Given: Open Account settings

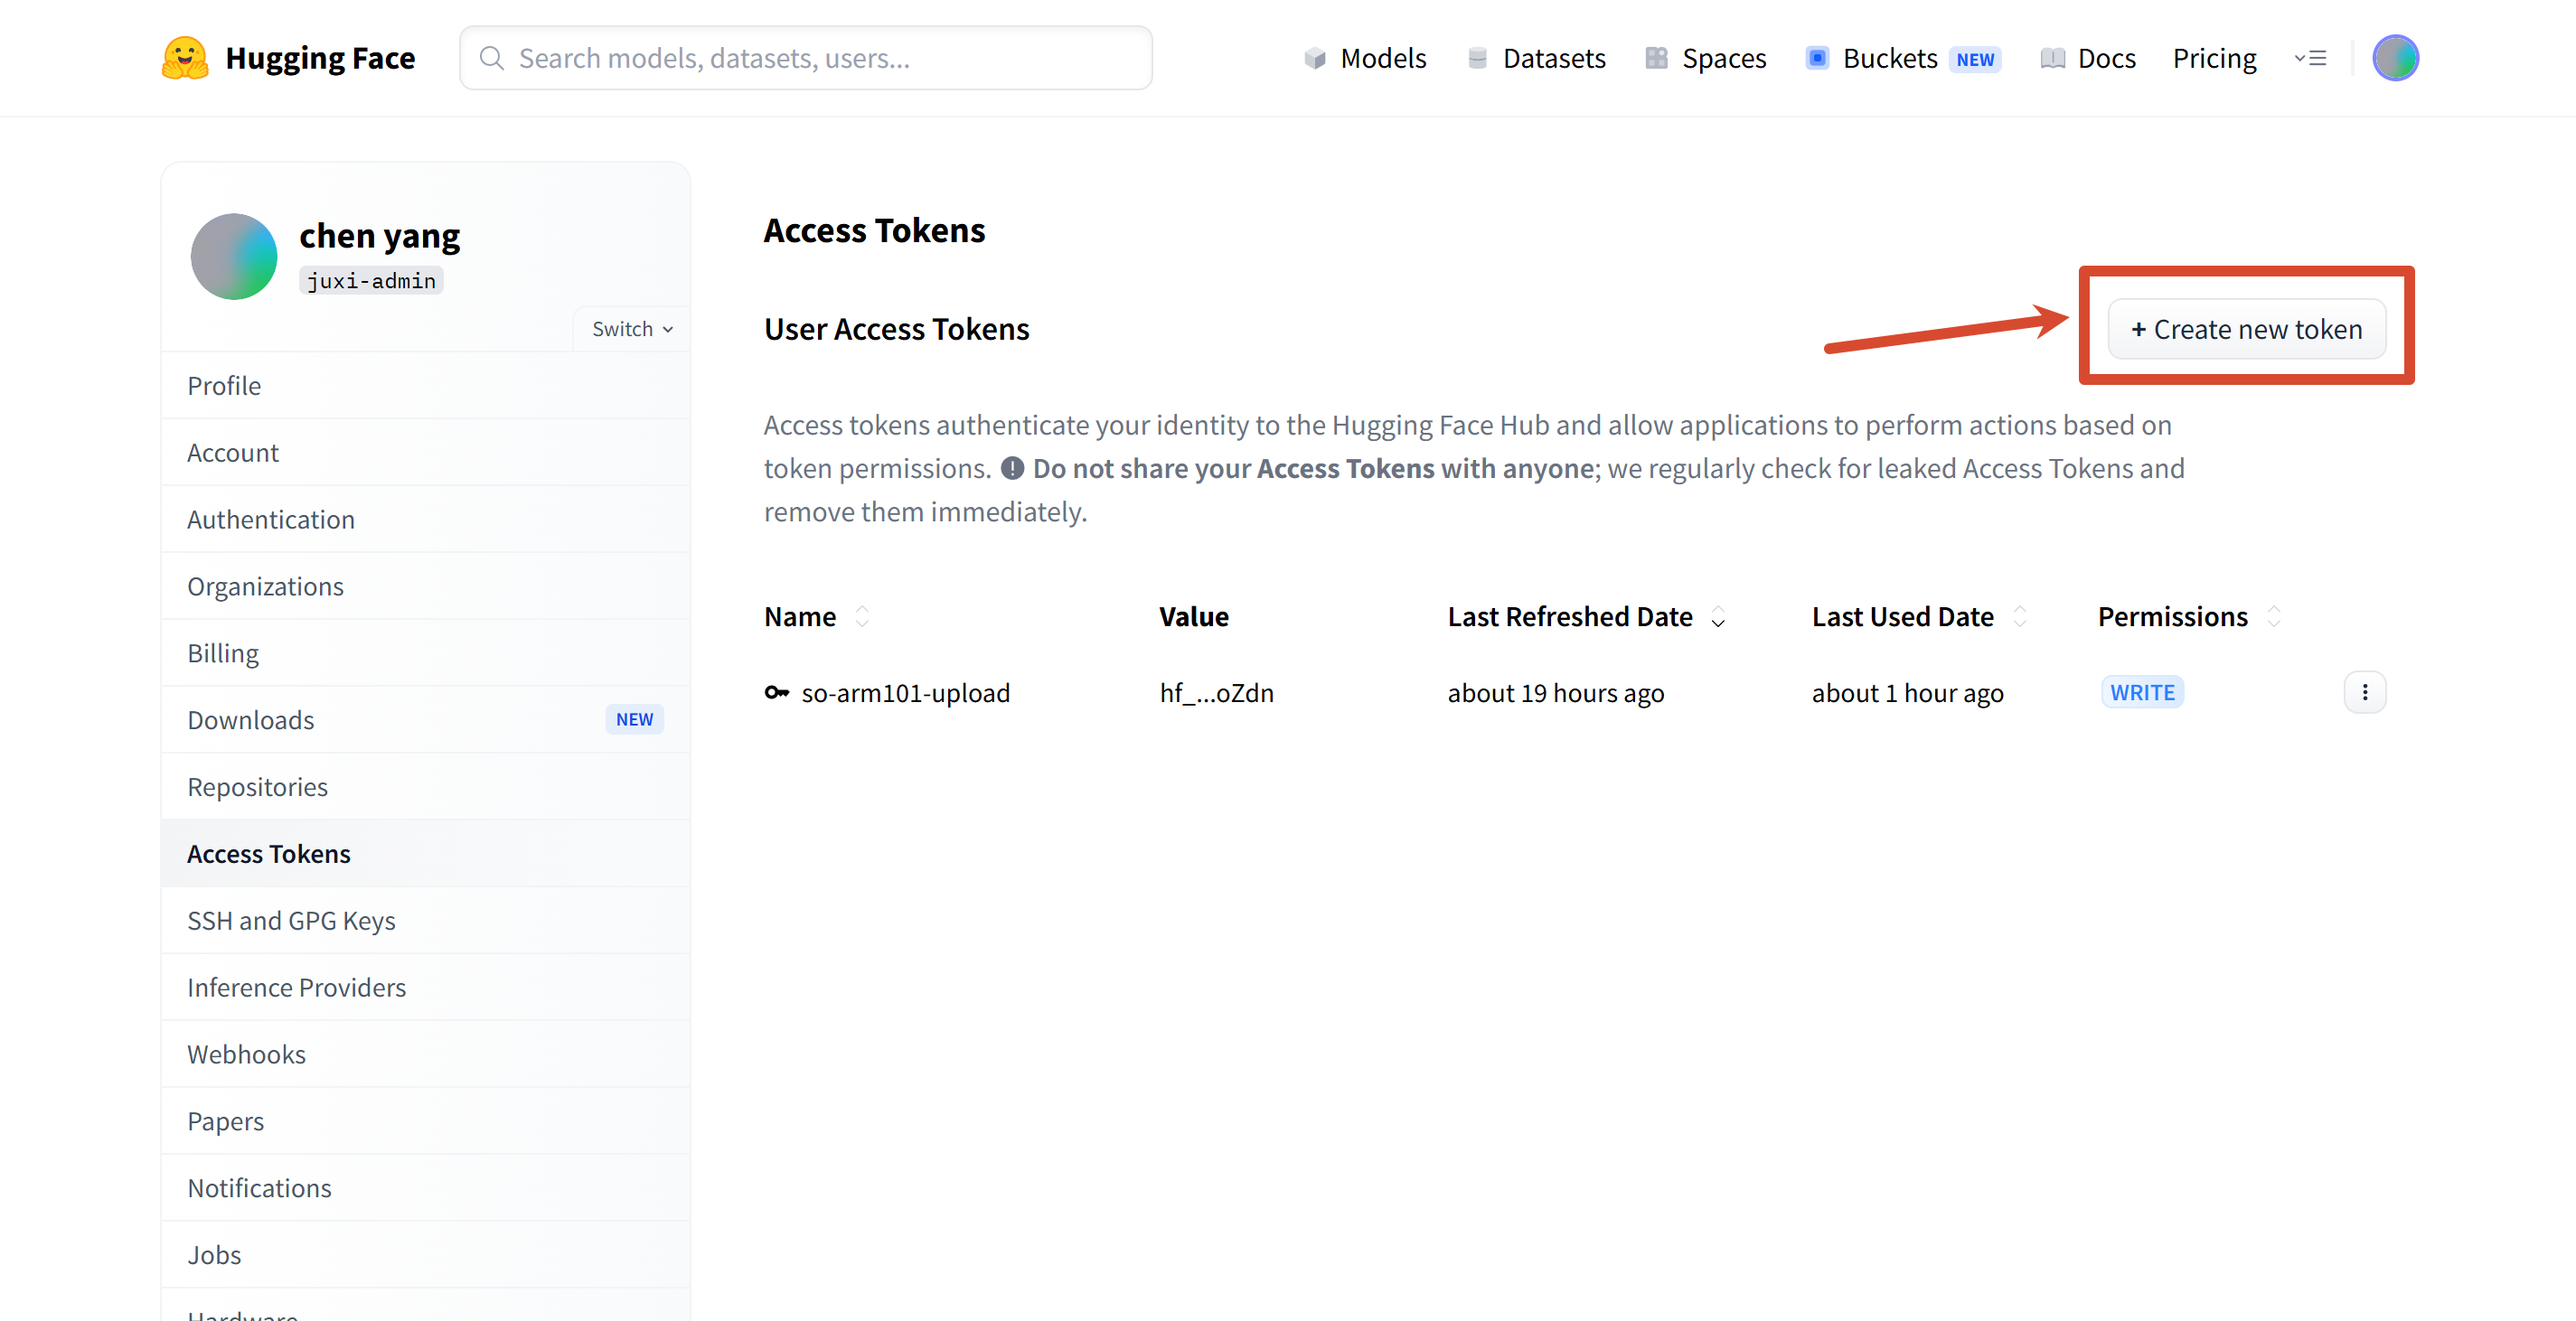Looking at the screenshot, I should (425, 453).
